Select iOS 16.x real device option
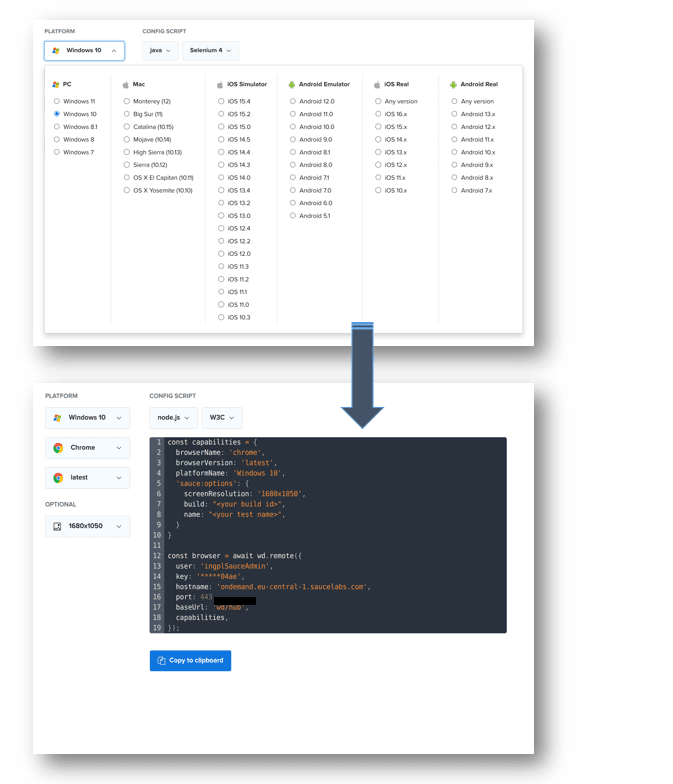 coord(378,114)
